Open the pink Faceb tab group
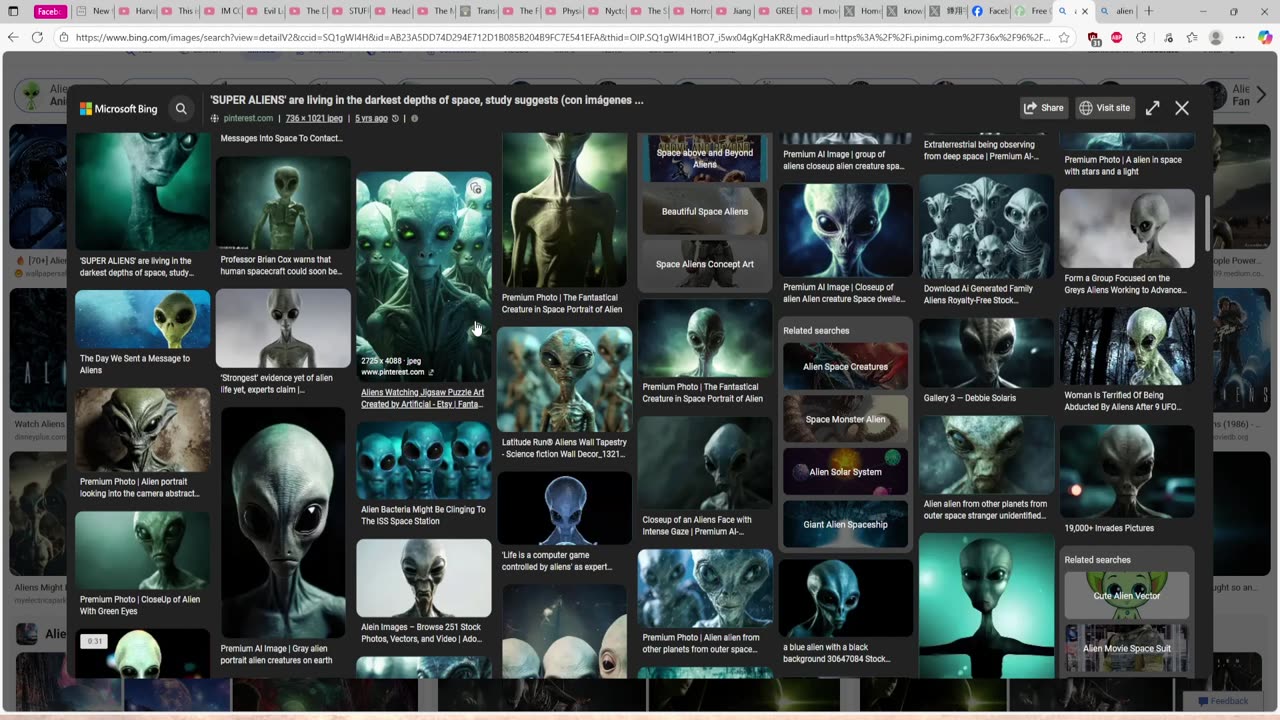Image resolution: width=1280 pixels, height=720 pixels. [49, 11]
